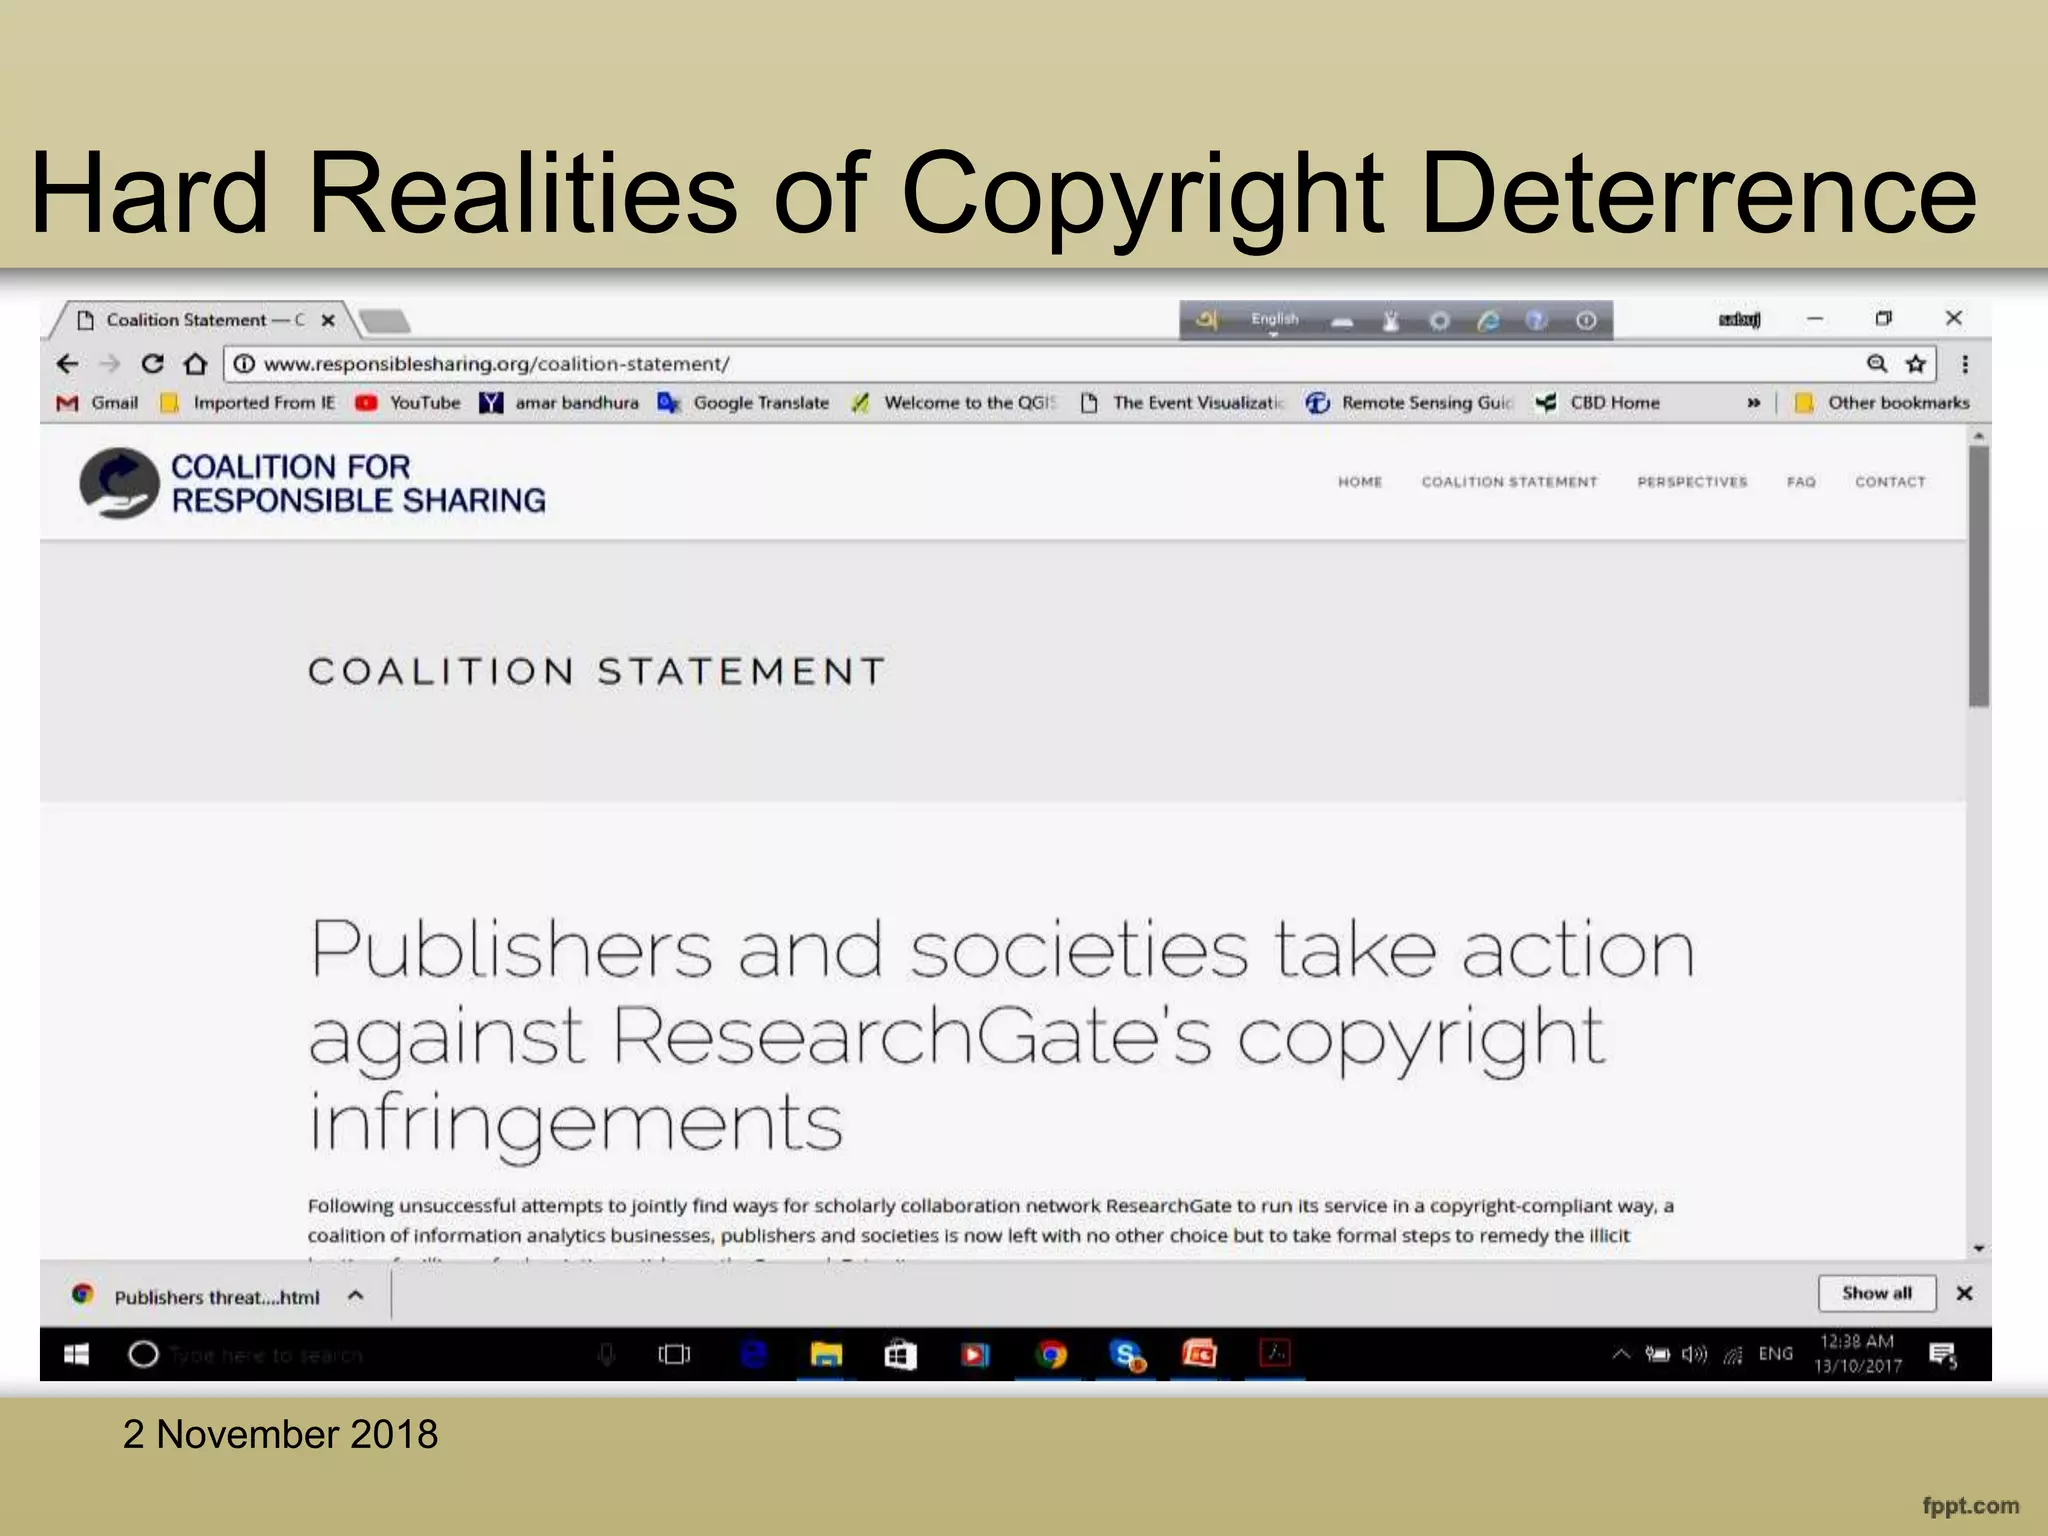Open Microsoft Store from taskbar
This screenshot has height=1536, width=2048.
point(900,1355)
